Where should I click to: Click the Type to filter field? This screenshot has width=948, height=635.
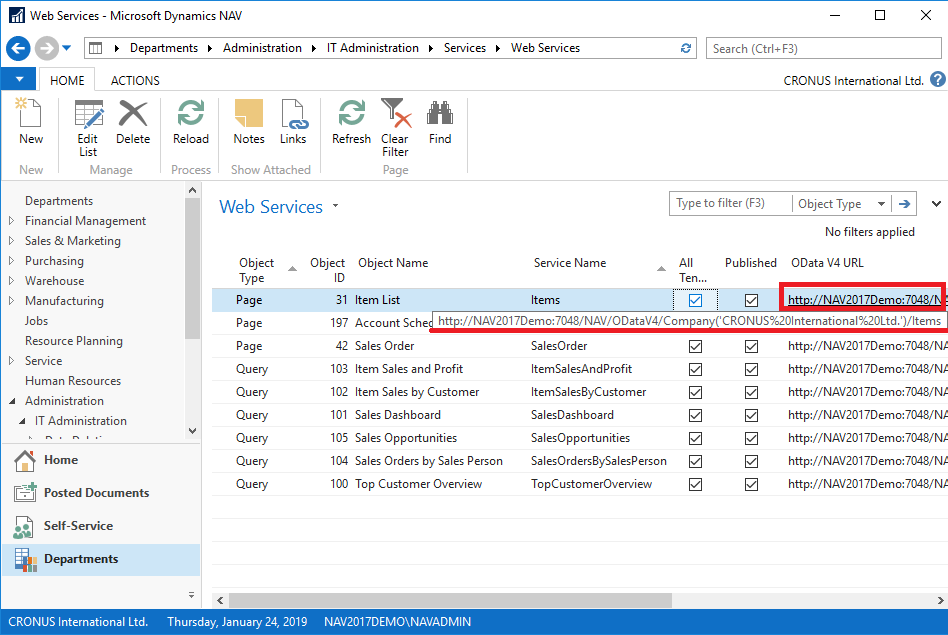click(x=730, y=204)
